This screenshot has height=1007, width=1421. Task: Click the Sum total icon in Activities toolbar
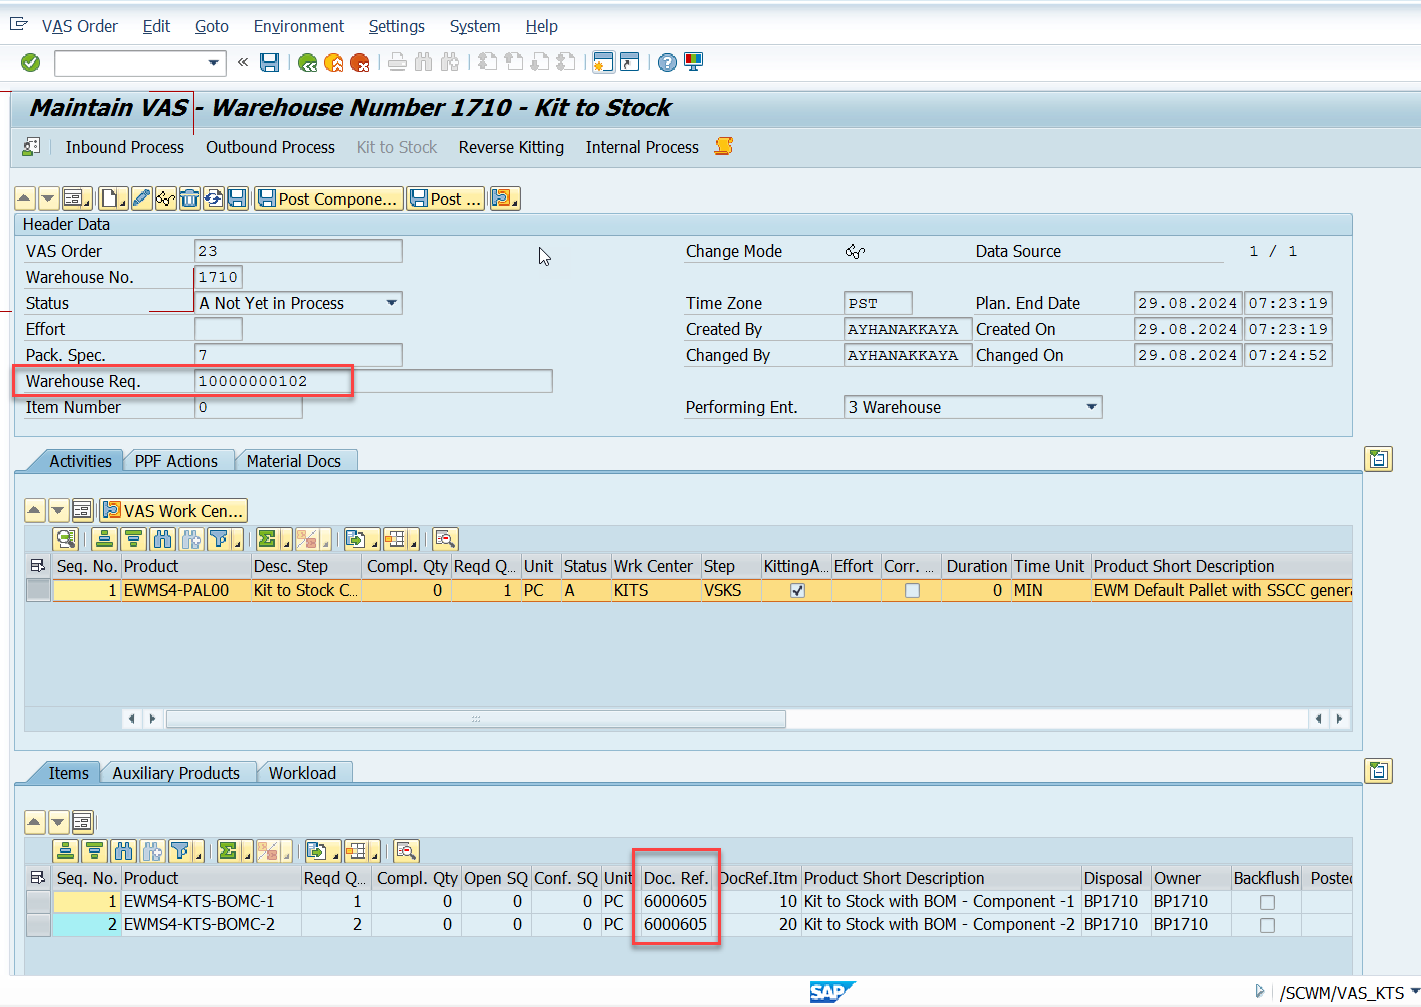pos(268,539)
